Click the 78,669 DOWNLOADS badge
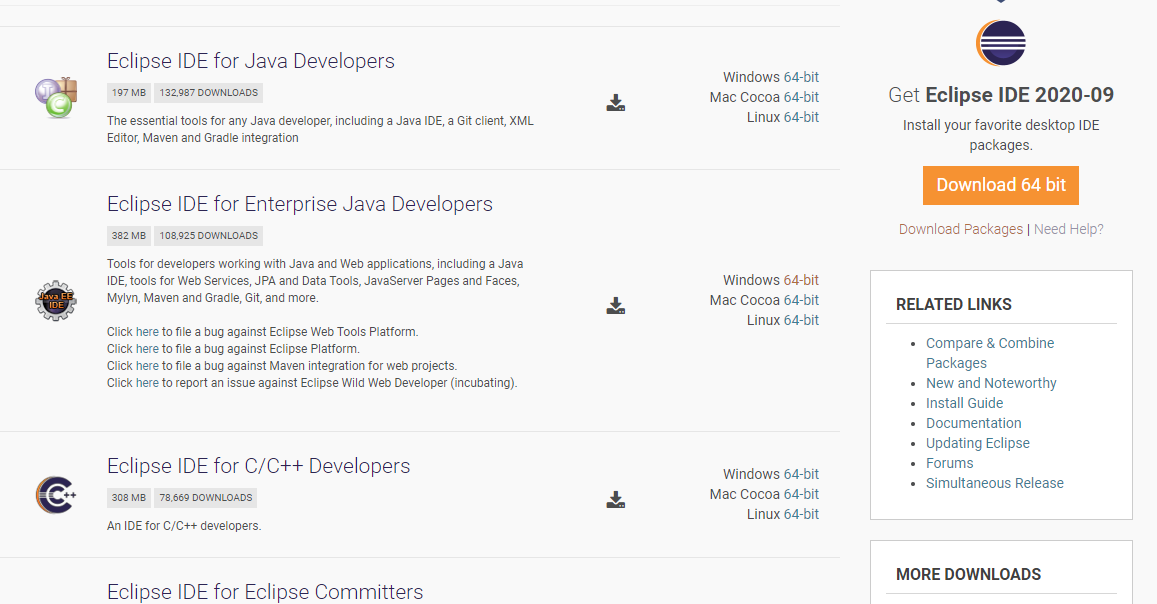The width and height of the screenshot is (1157, 604). pyautogui.click(x=206, y=498)
